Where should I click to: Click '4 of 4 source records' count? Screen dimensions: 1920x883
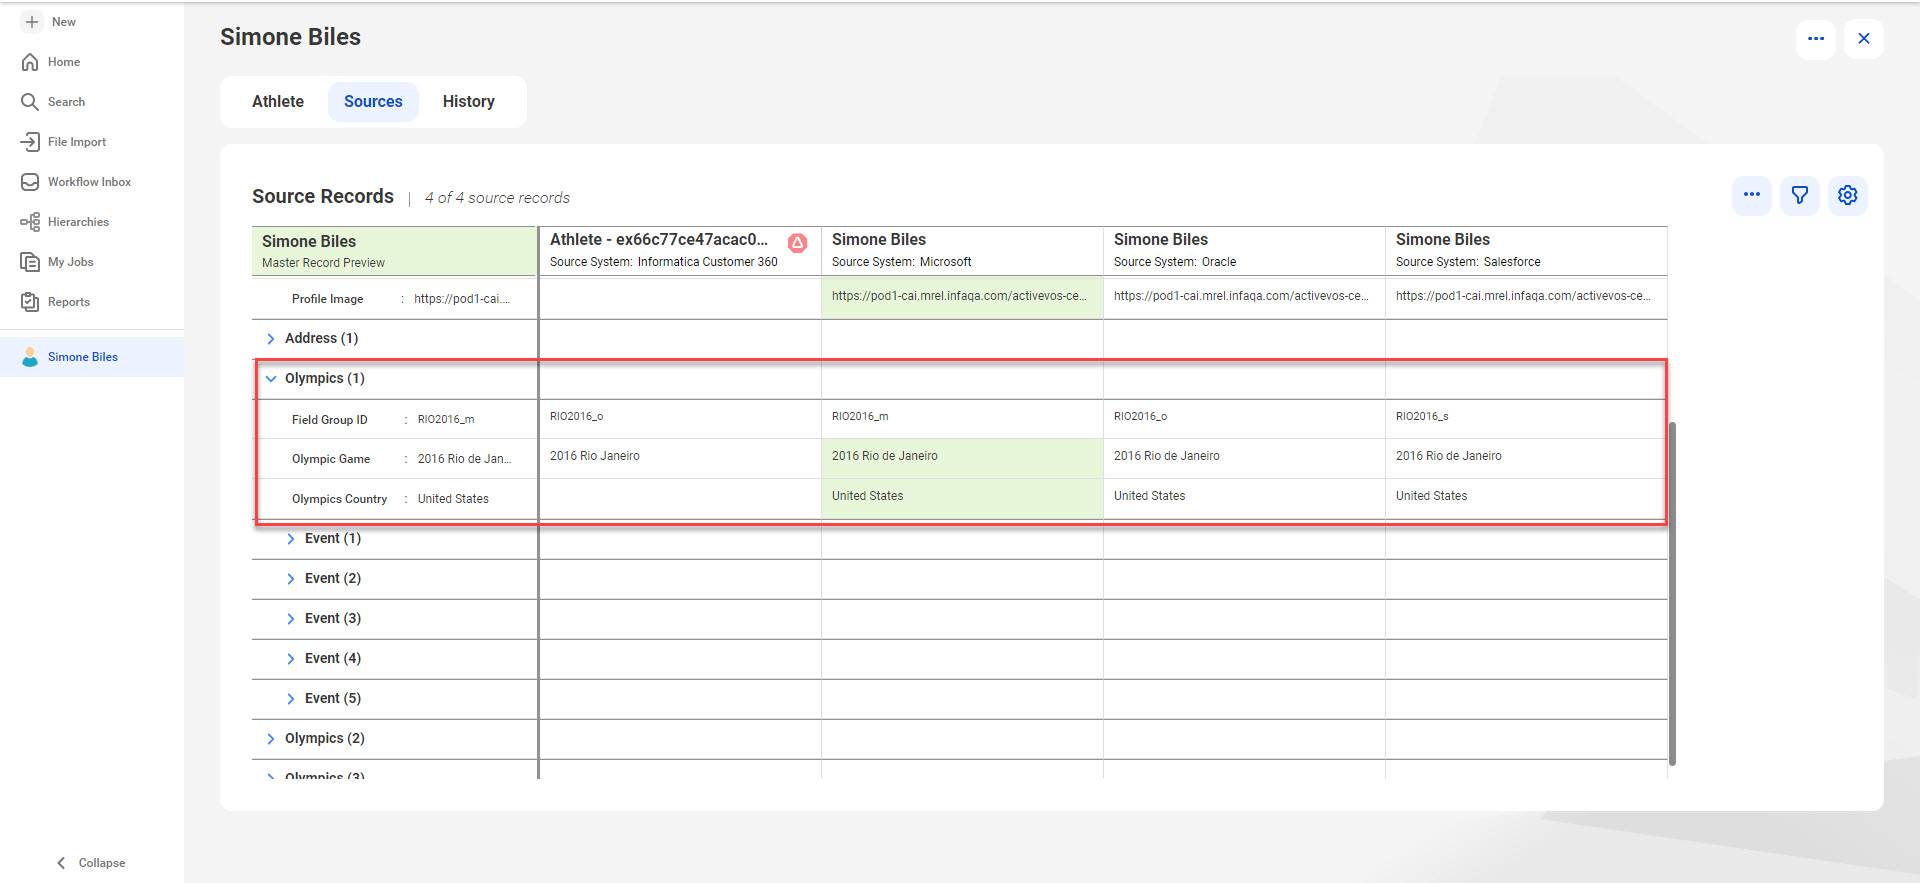click(x=497, y=198)
